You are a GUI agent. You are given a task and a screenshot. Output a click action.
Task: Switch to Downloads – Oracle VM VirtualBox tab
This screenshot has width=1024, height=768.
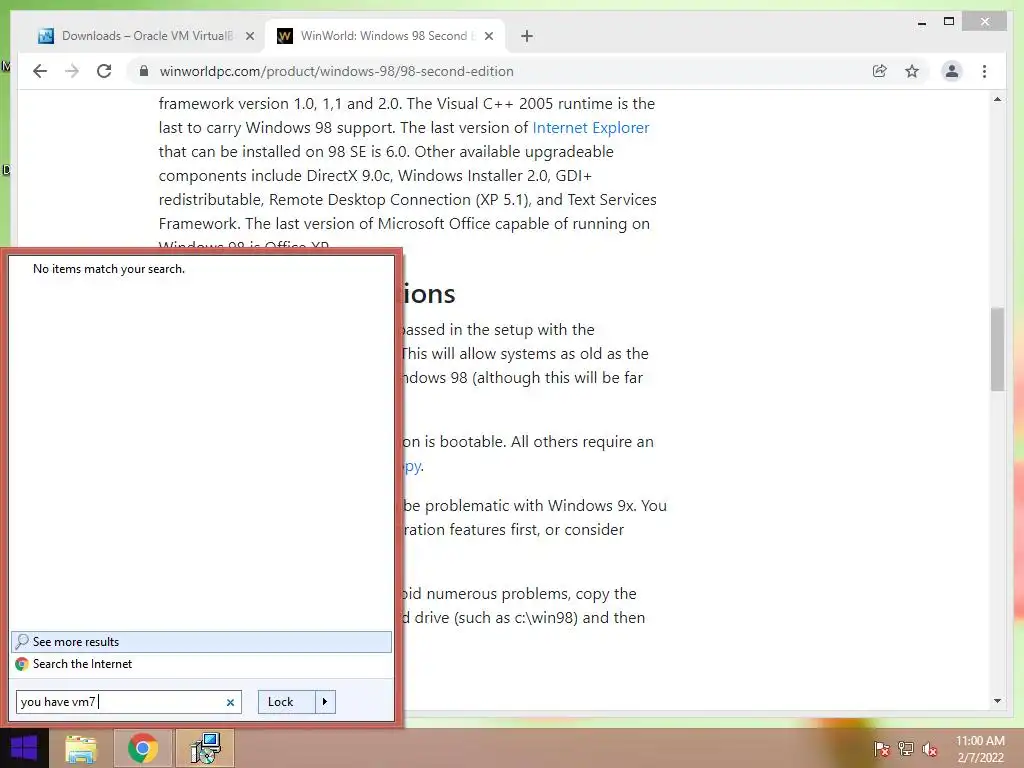(146, 36)
